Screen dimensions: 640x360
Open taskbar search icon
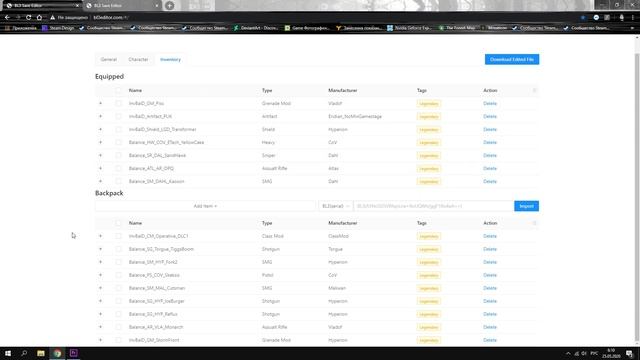click(x=24, y=353)
